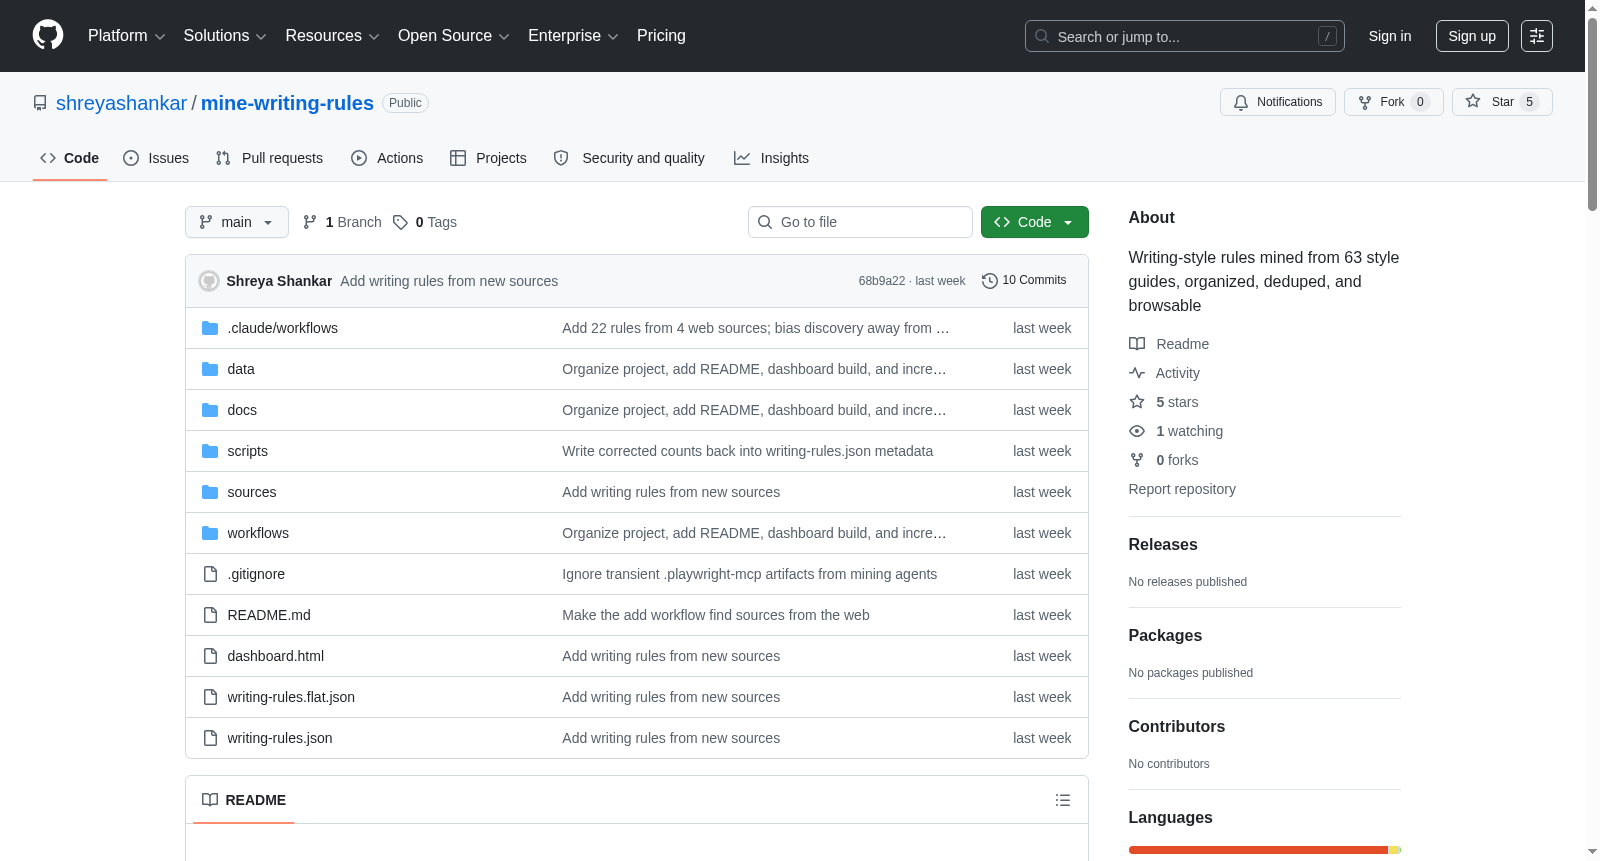
Task: Star this repository
Action: (x=1502, y=102)
